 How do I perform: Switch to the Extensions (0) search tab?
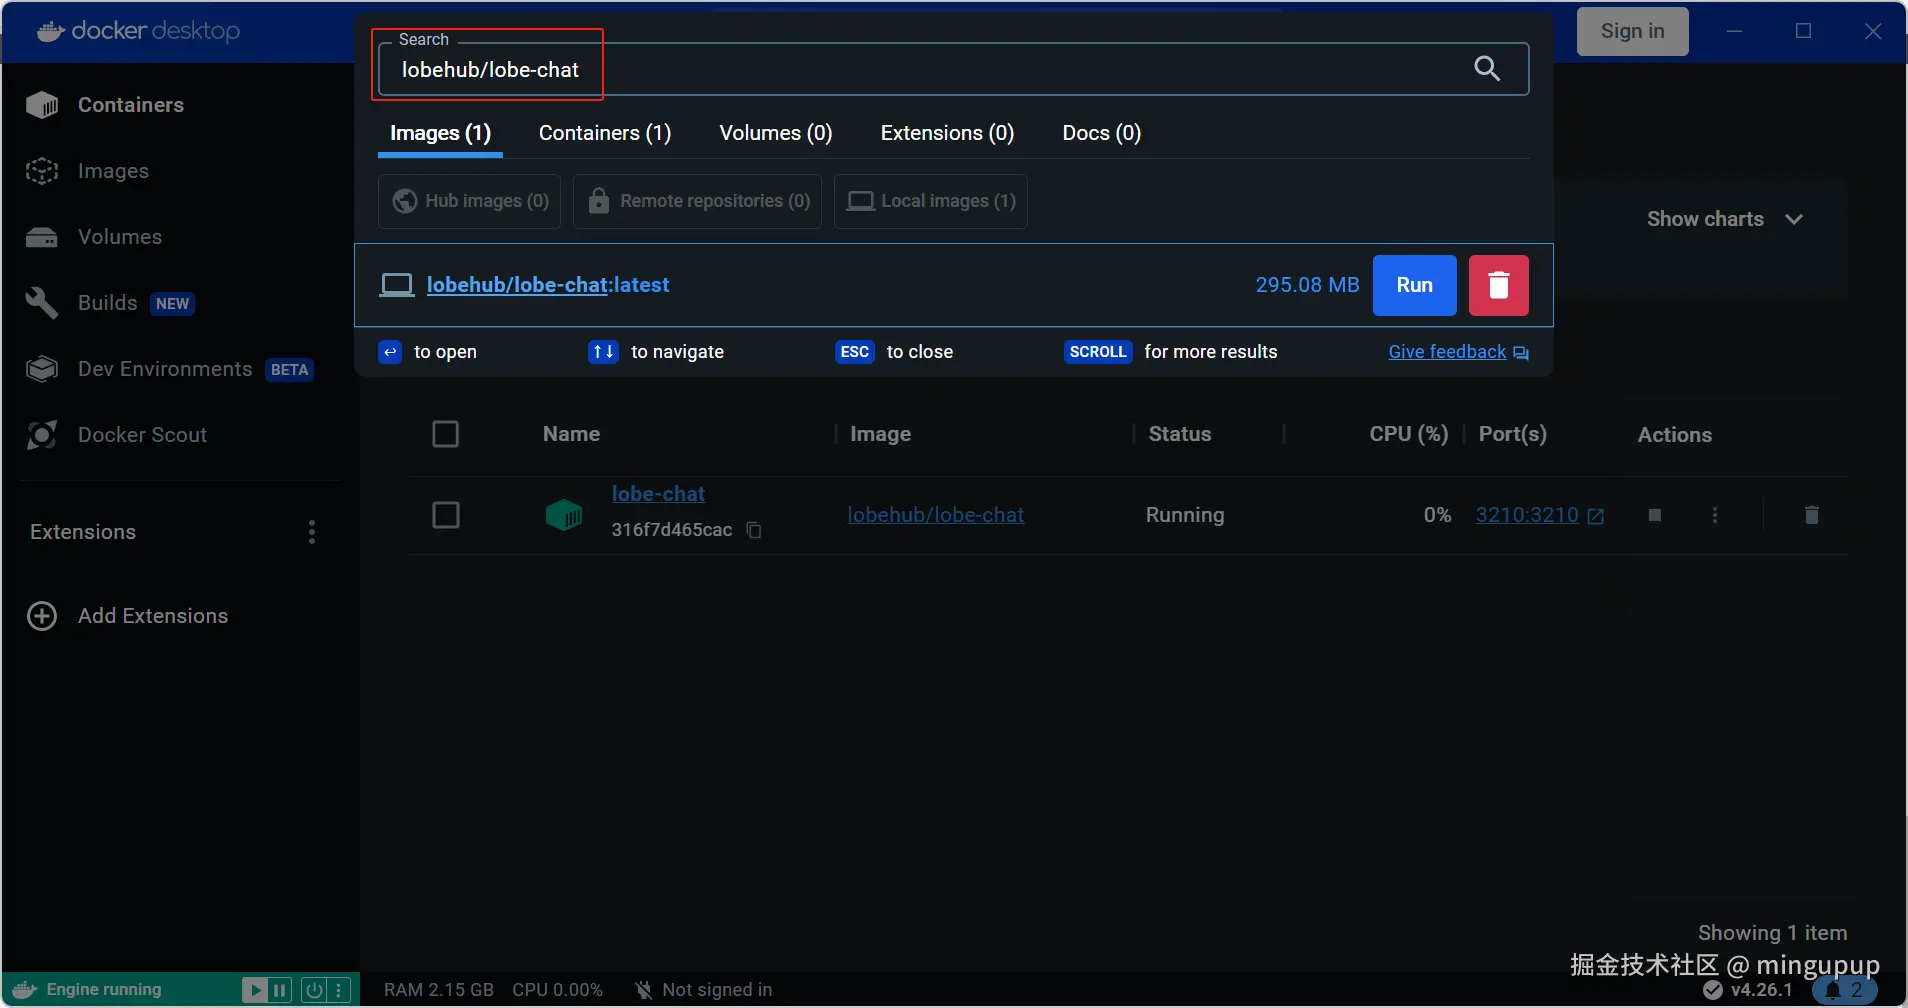click(947, 134)
